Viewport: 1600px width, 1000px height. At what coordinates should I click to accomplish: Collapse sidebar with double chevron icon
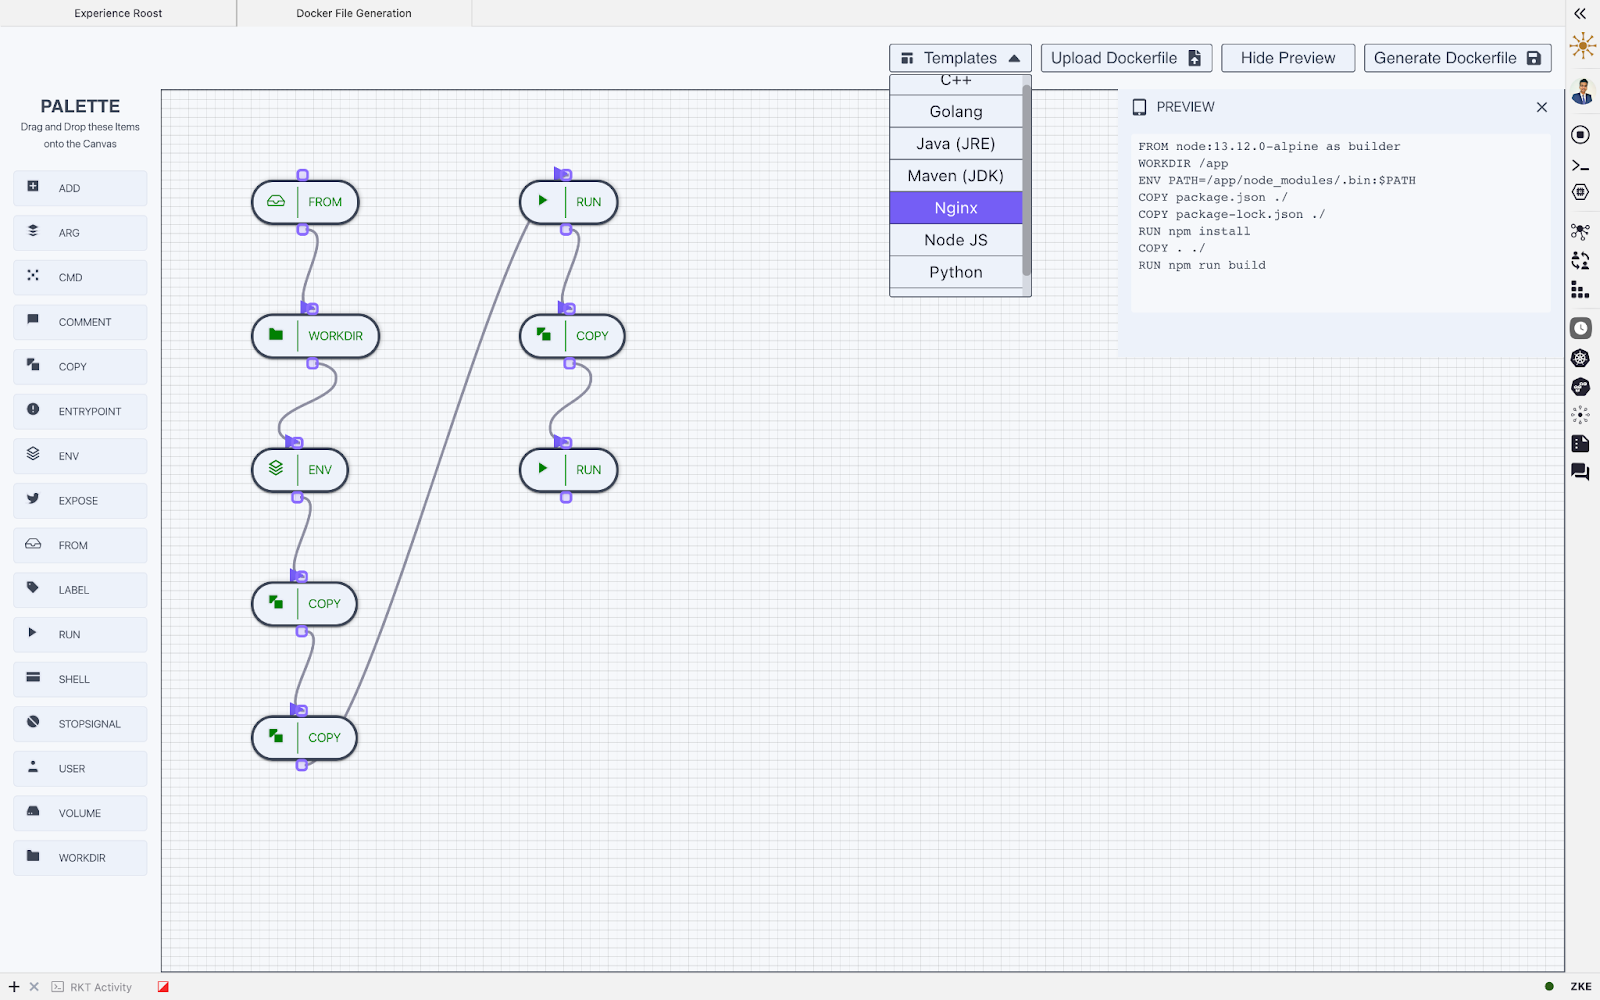pos(1580,14)
